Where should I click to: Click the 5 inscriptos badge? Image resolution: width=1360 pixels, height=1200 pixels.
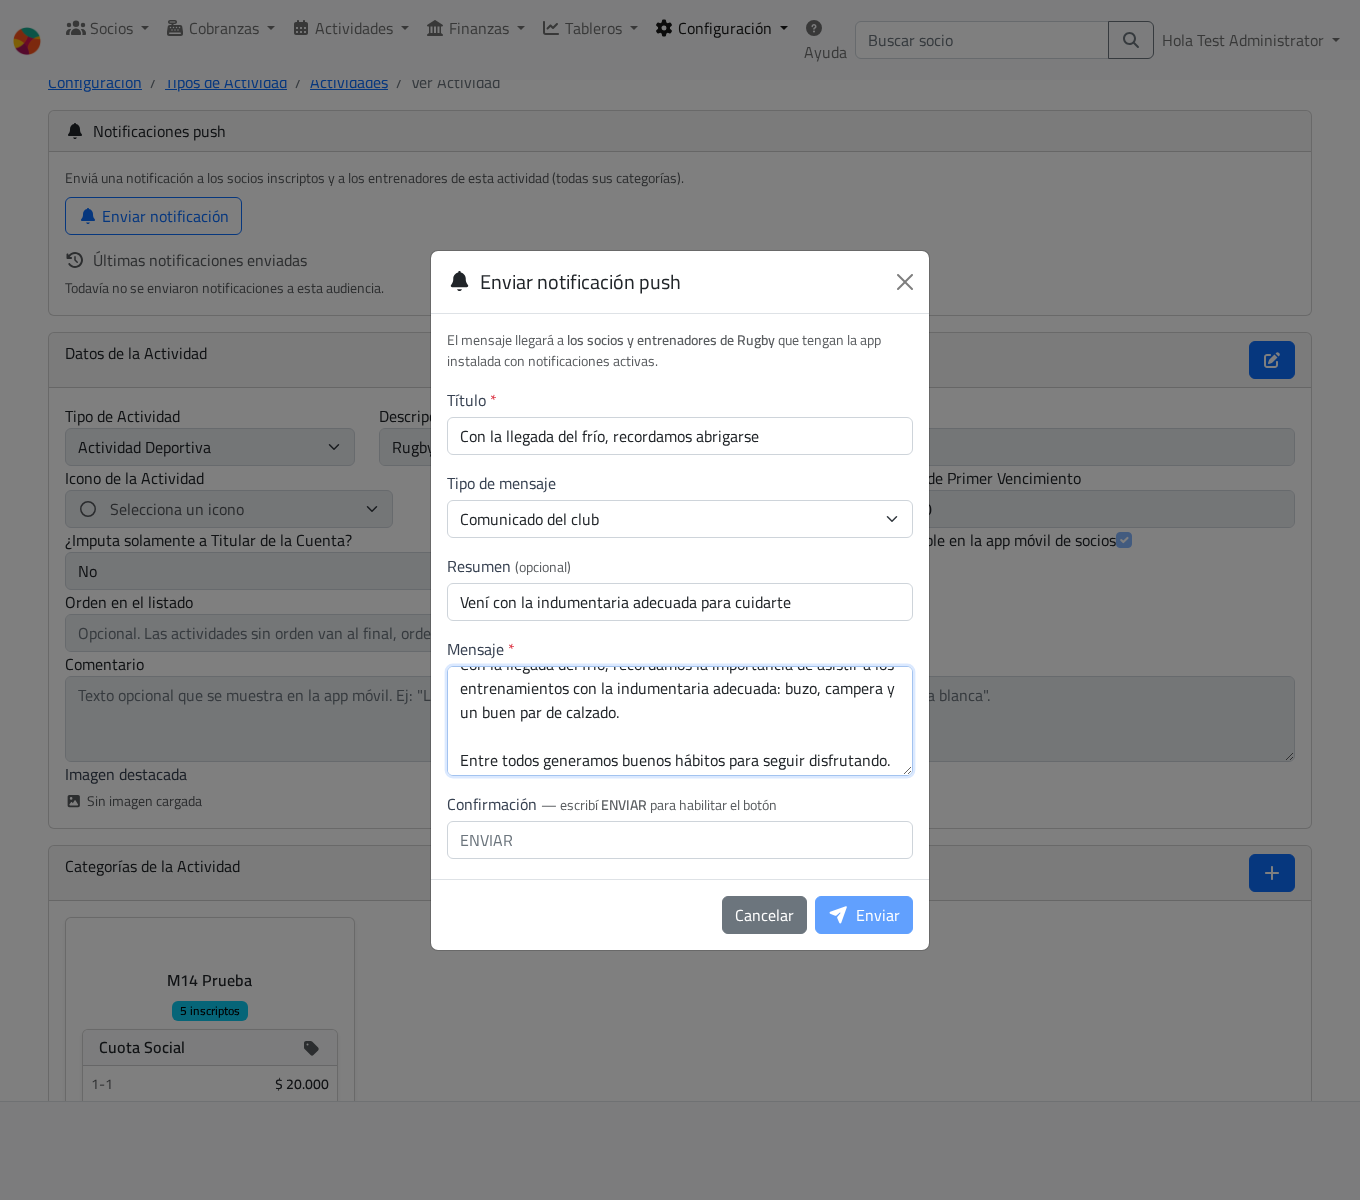(x=210, y=1011)
